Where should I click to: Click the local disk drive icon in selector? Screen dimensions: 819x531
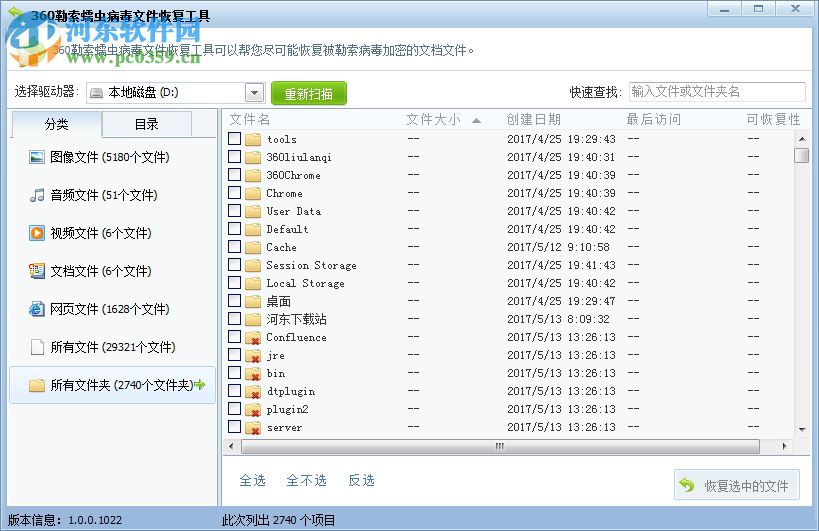point(96,93)
